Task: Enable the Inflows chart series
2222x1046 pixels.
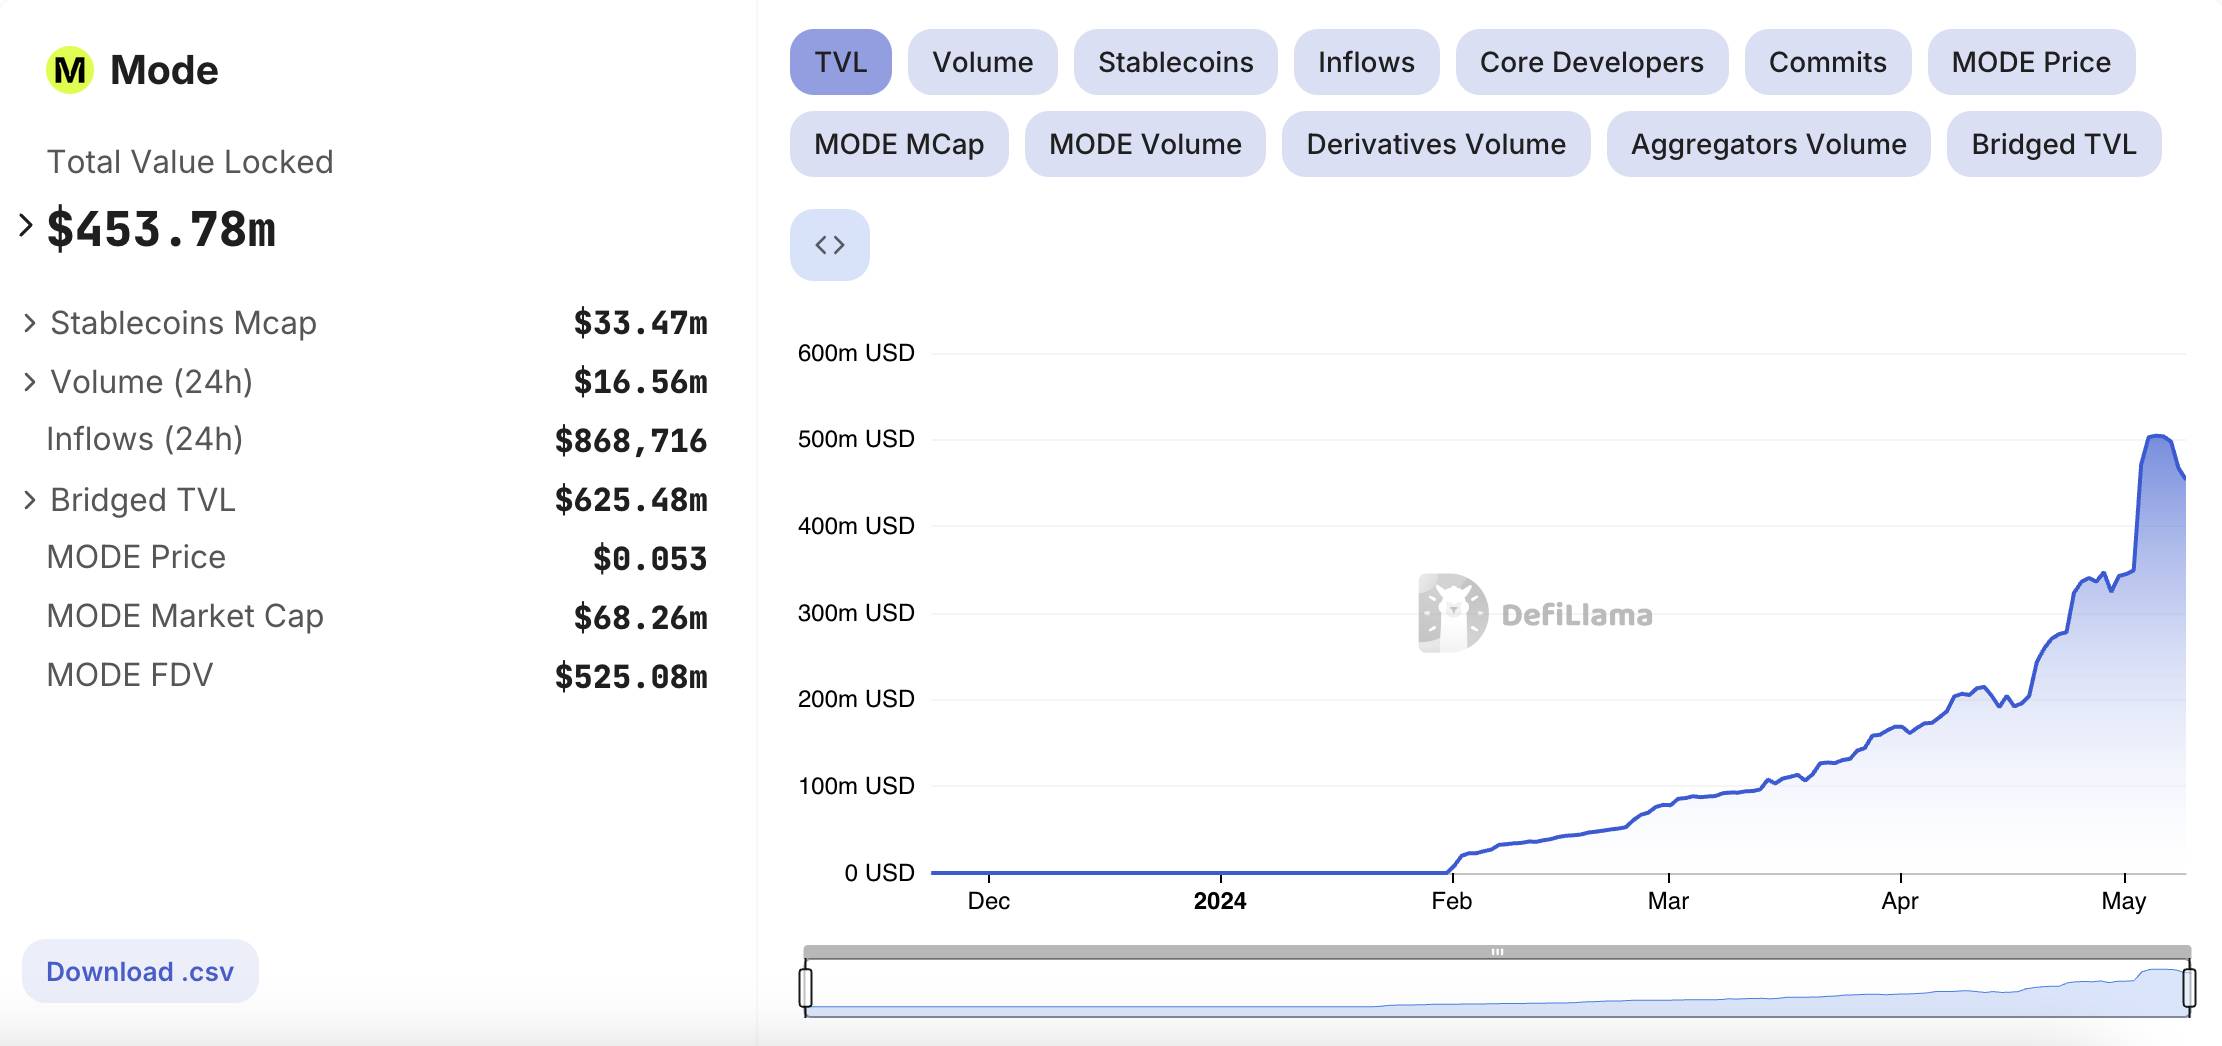Action: (x=1367, y=62)
